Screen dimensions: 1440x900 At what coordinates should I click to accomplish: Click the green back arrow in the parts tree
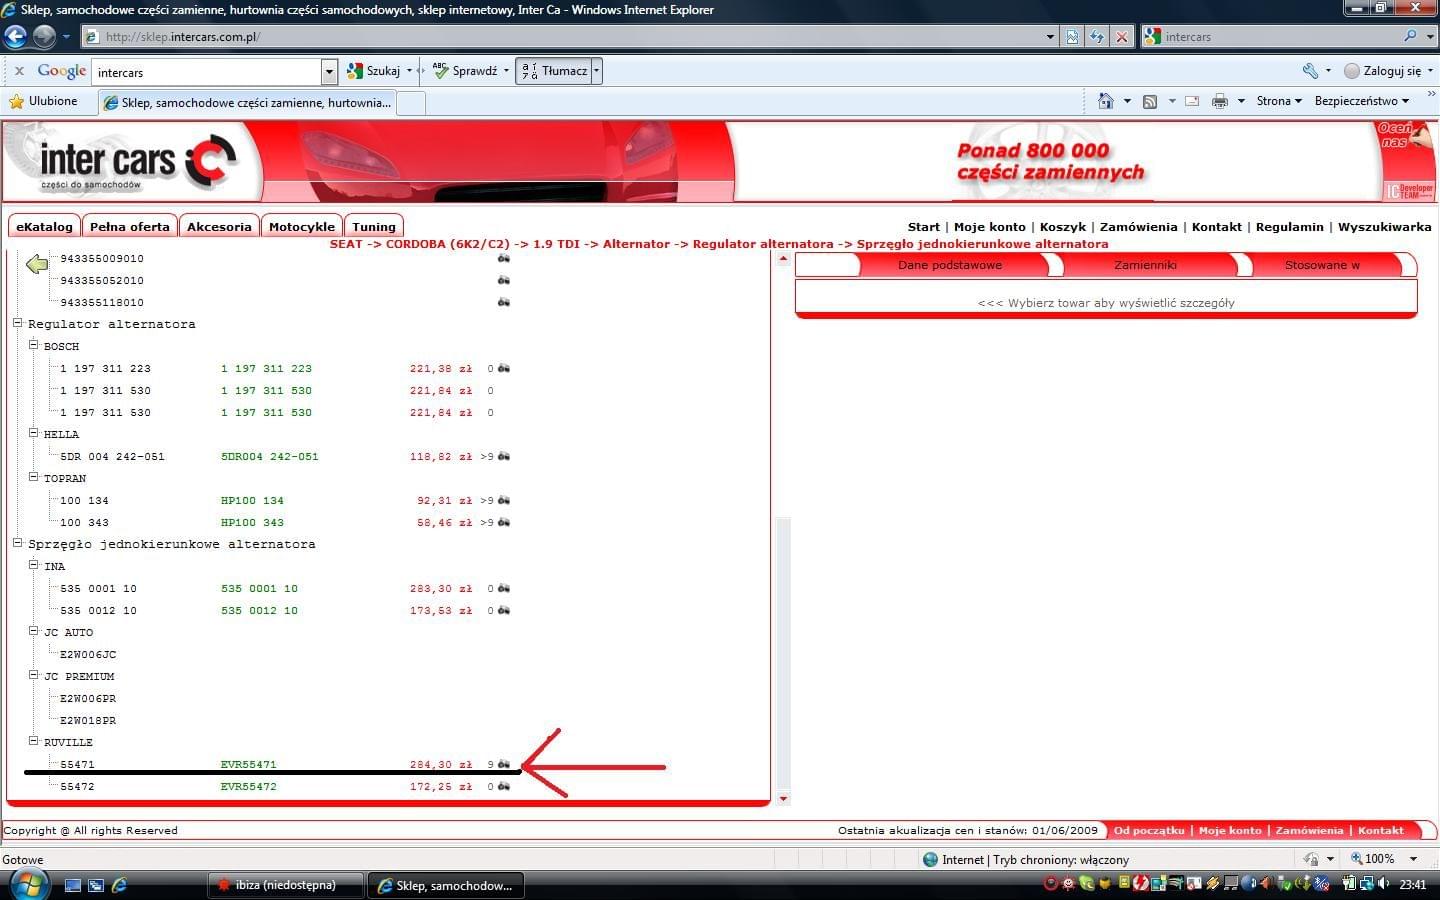tap(37, 264)
